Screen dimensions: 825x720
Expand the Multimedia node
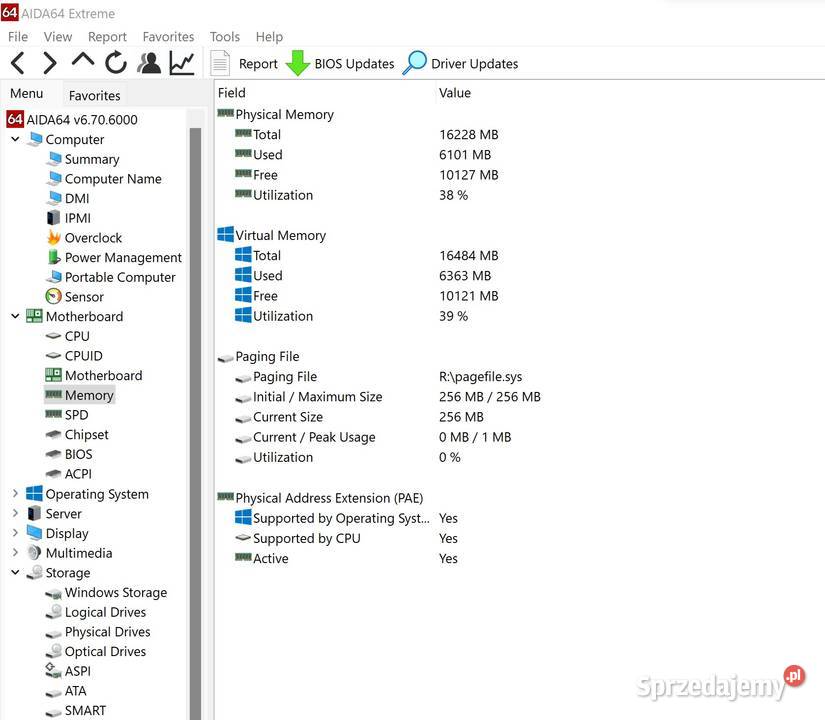(15, 553)
